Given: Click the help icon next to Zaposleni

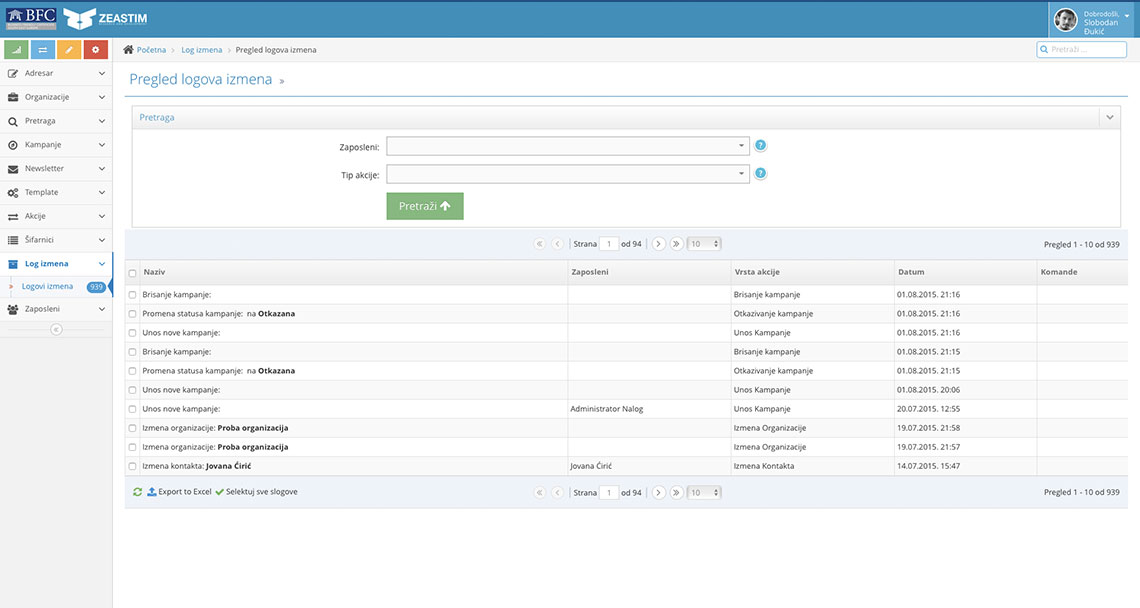Looking at the screenshot, I should tap(760, 145).
